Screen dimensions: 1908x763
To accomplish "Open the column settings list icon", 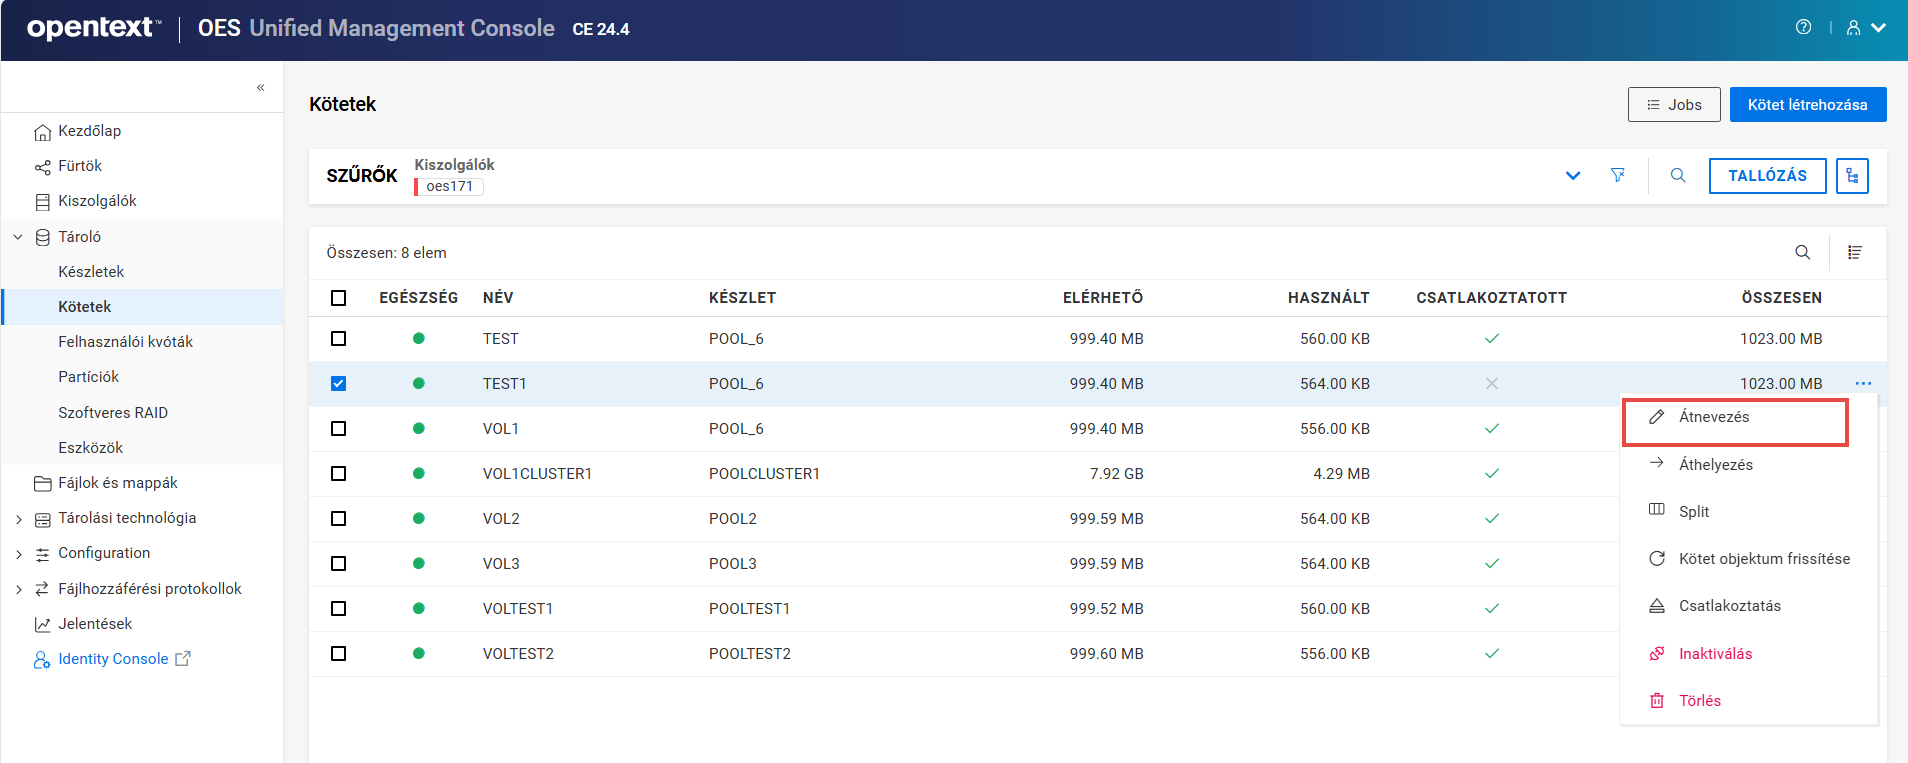I will click(1855, 252).
